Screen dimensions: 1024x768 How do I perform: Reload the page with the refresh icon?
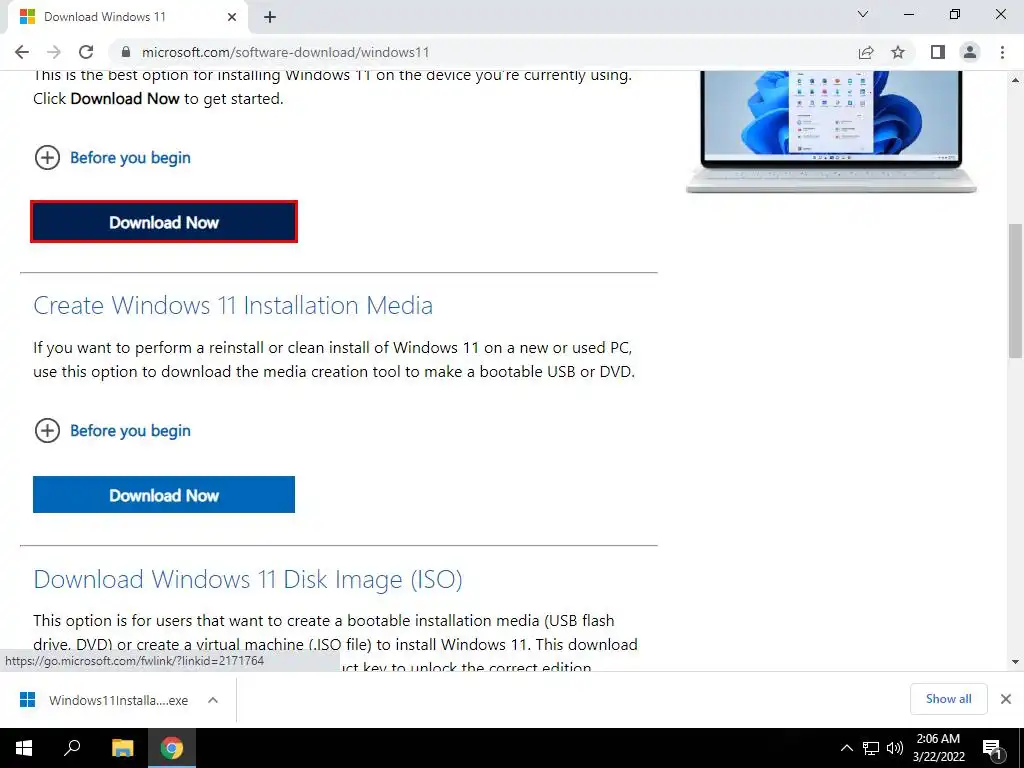86,52
